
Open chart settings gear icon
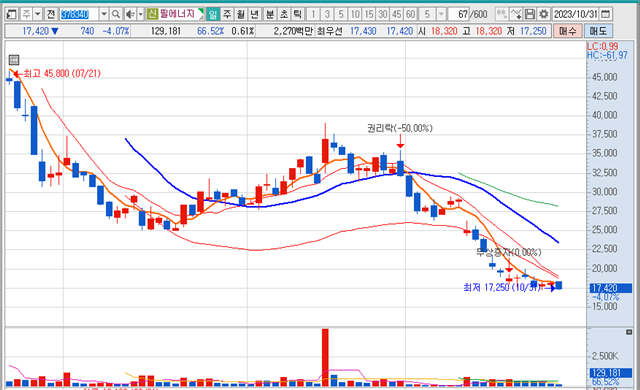click(544, 15)
